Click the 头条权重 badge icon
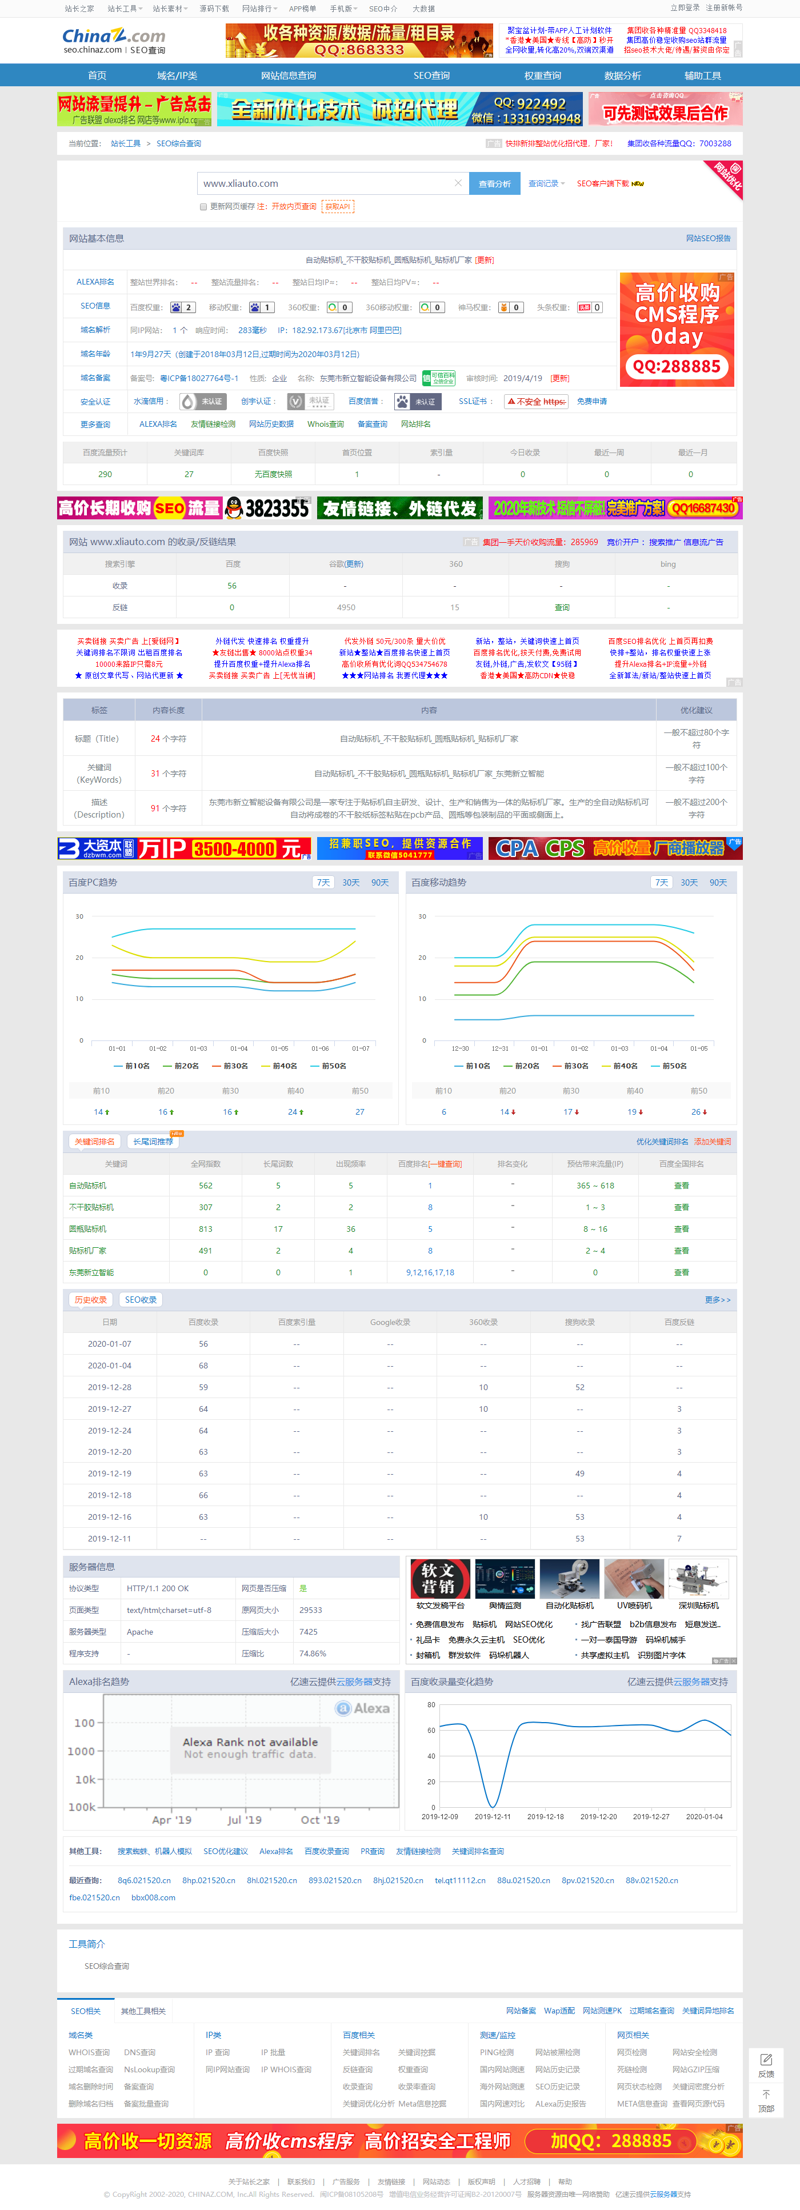Viewport: 800px width, 2210px height. 590,308
